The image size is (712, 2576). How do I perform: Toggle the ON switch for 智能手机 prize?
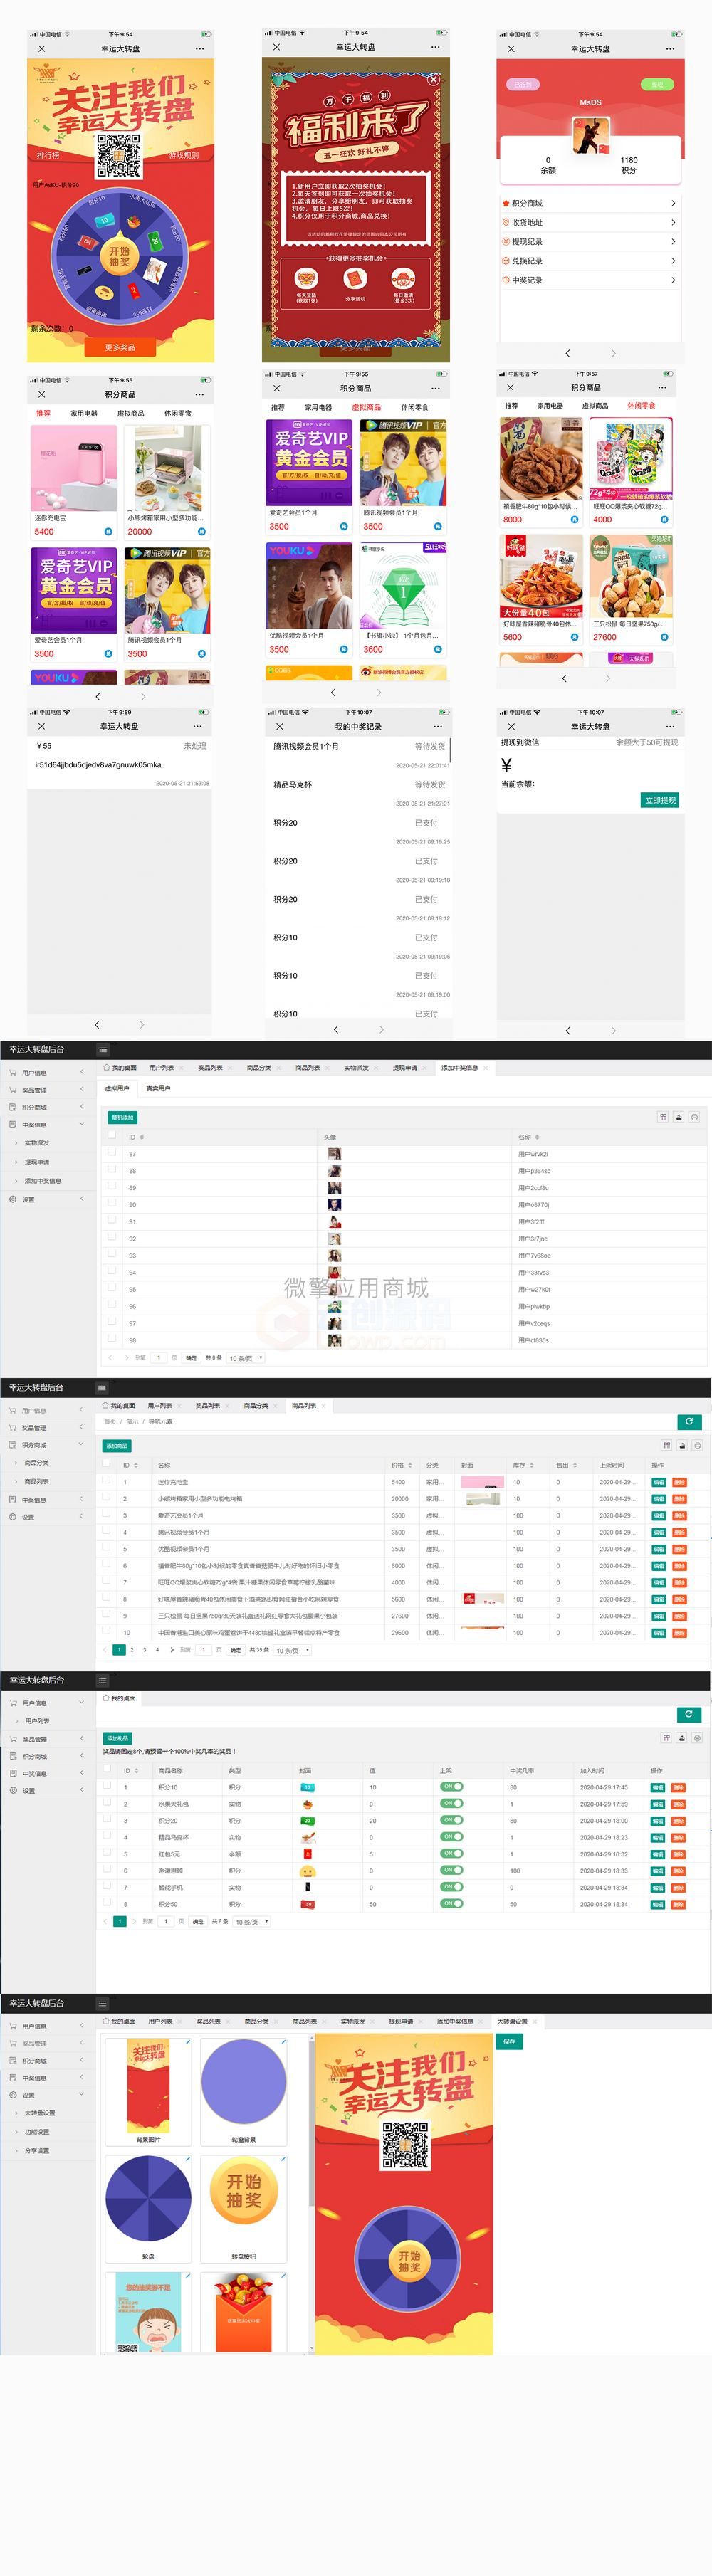click(452, 1887)
